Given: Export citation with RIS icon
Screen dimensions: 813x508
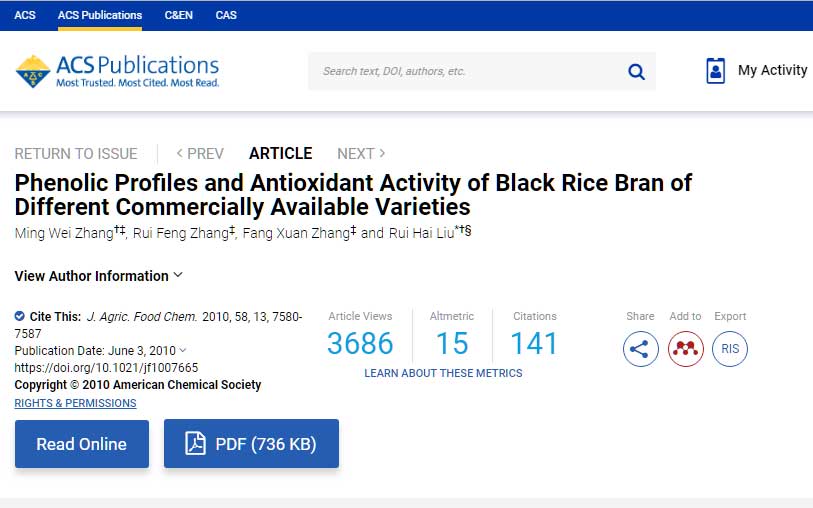Looking at the screenshot, I should click(x=731, y=349).
